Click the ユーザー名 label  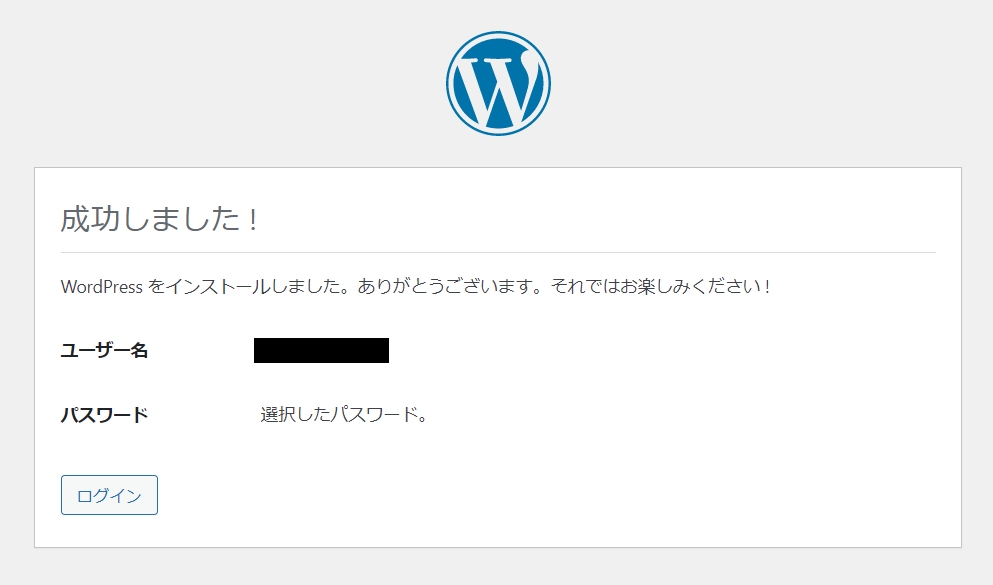tap(104, 350)
